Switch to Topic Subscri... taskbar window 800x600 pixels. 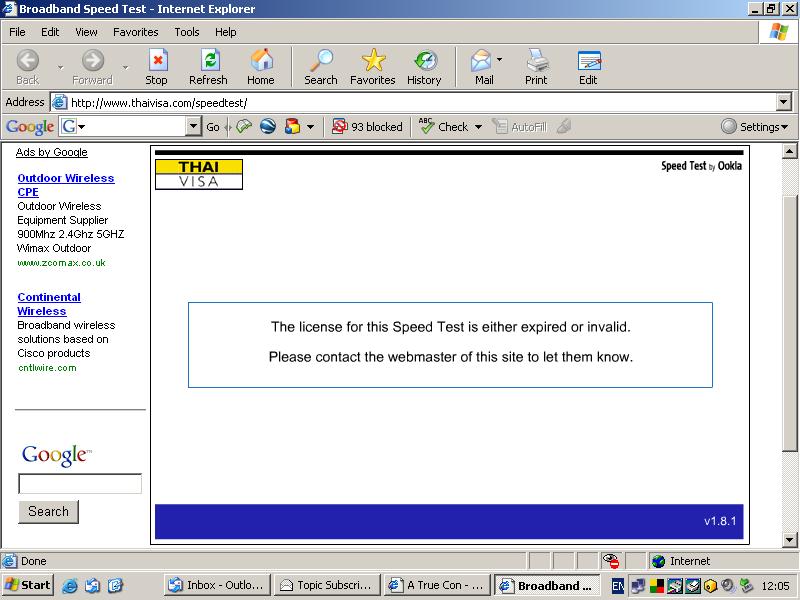(x=327, y=585)
